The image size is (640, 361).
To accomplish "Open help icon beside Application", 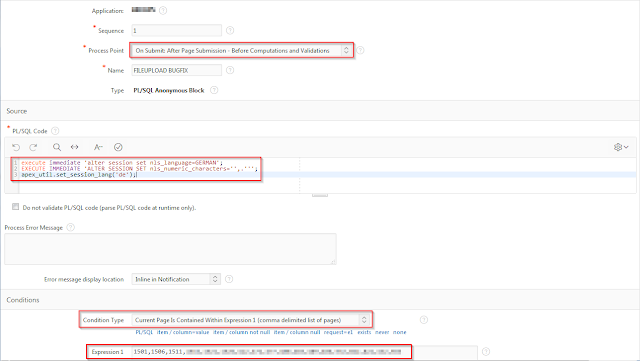I will tap(163, 10).
